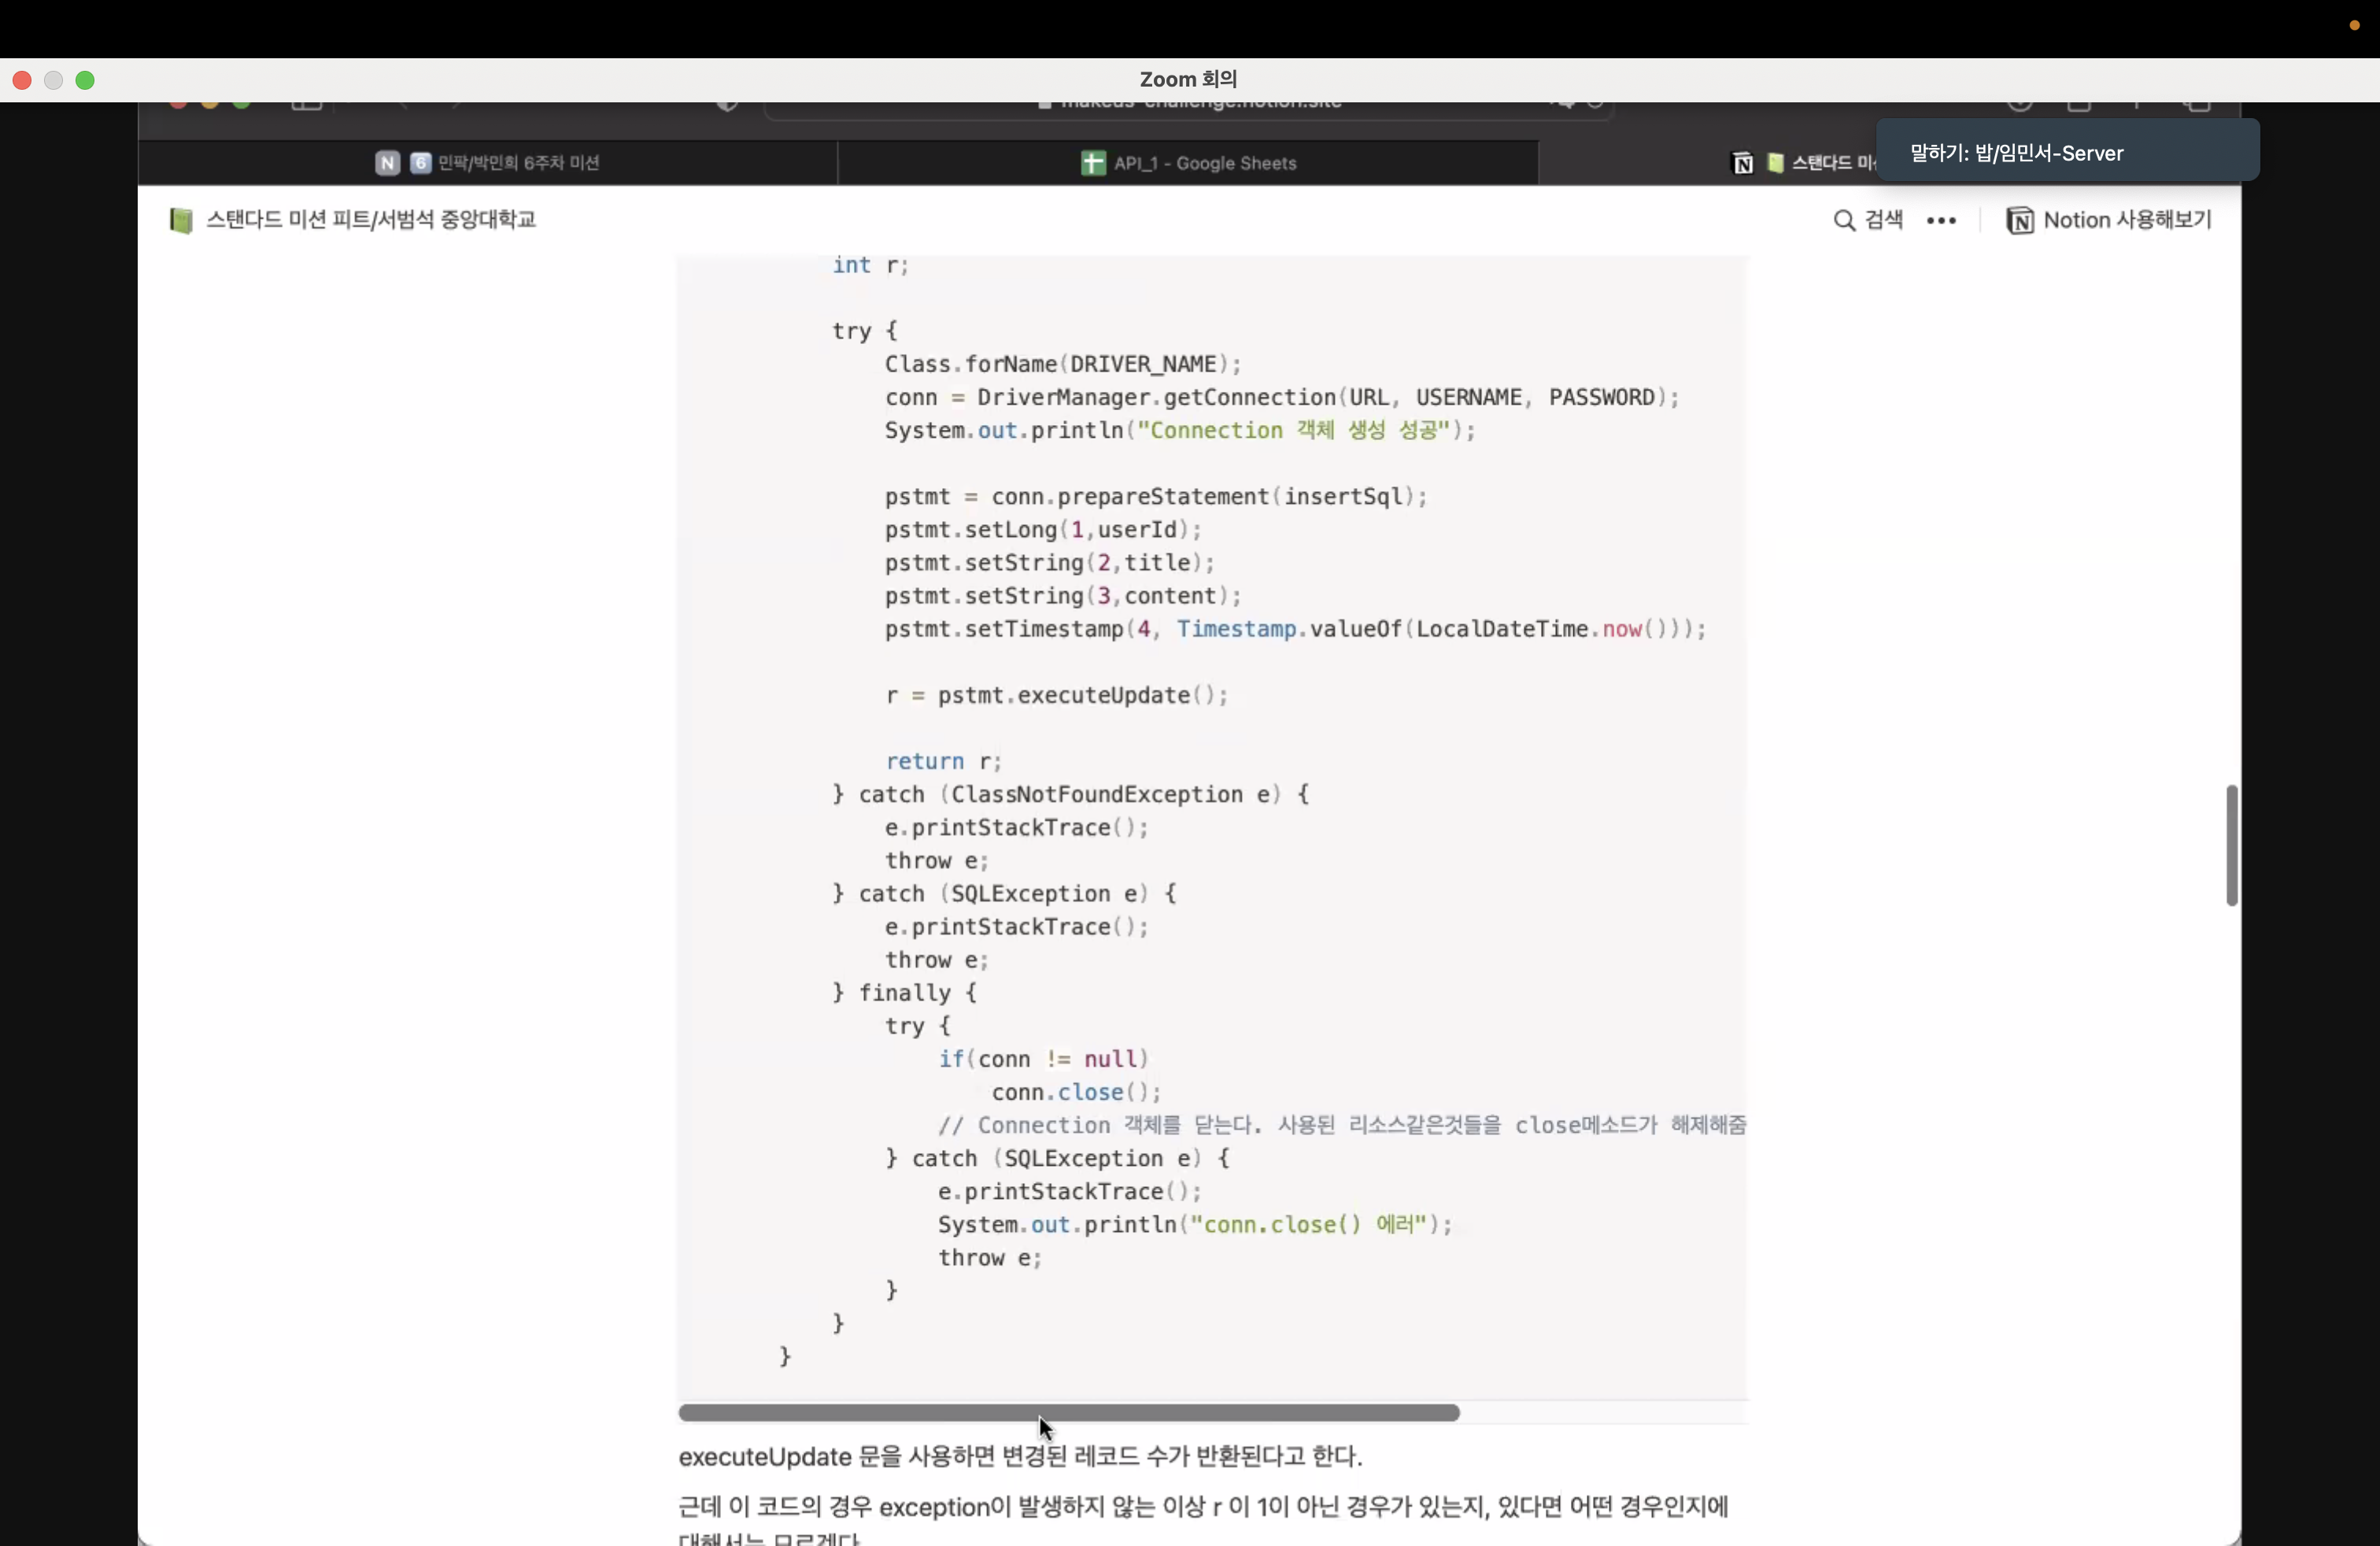Click the gray minimize button of Zoom window
Image resolution: width=2380 pixels, height=1546 pixels.
(54, 80)
